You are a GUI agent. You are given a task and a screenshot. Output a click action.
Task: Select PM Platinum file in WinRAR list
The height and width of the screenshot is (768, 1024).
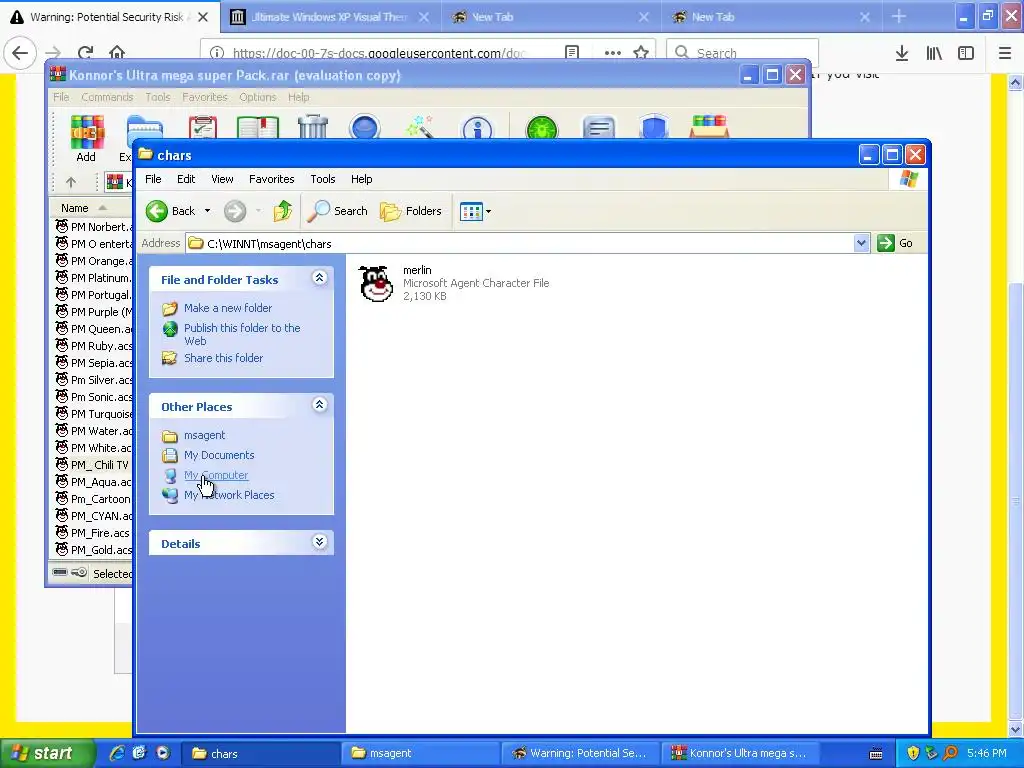coord(93,278)
